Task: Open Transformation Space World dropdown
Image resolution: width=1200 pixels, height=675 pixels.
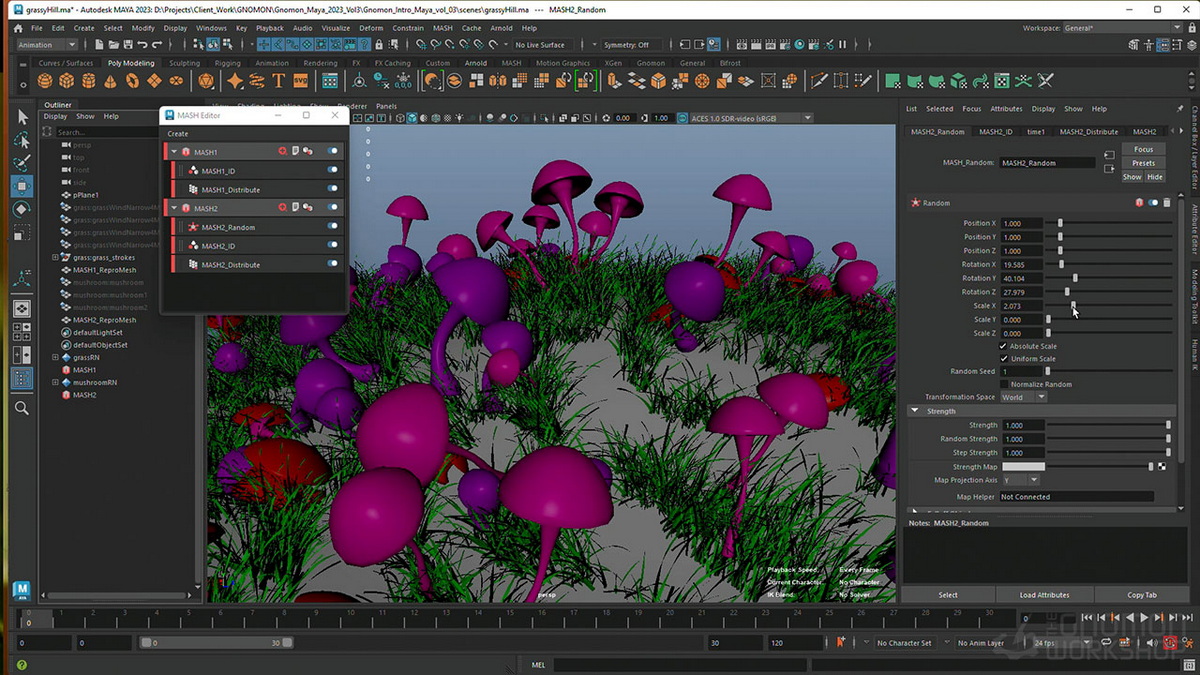Action: point(1023,397)
